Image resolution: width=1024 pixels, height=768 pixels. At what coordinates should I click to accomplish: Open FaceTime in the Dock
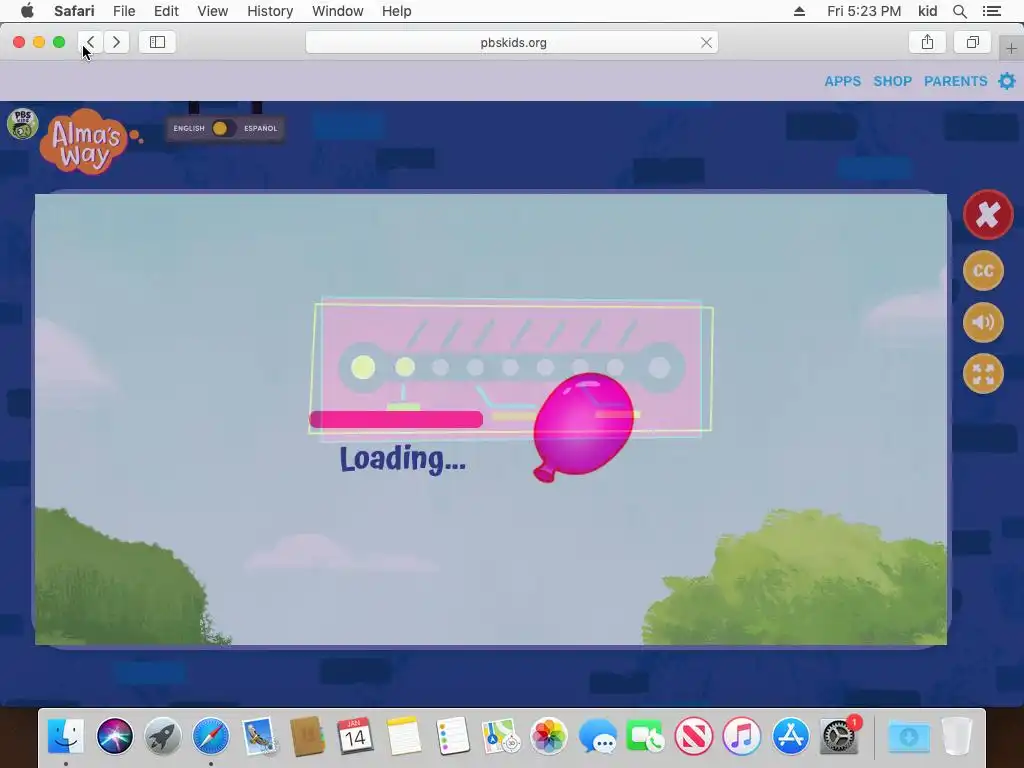645,736
